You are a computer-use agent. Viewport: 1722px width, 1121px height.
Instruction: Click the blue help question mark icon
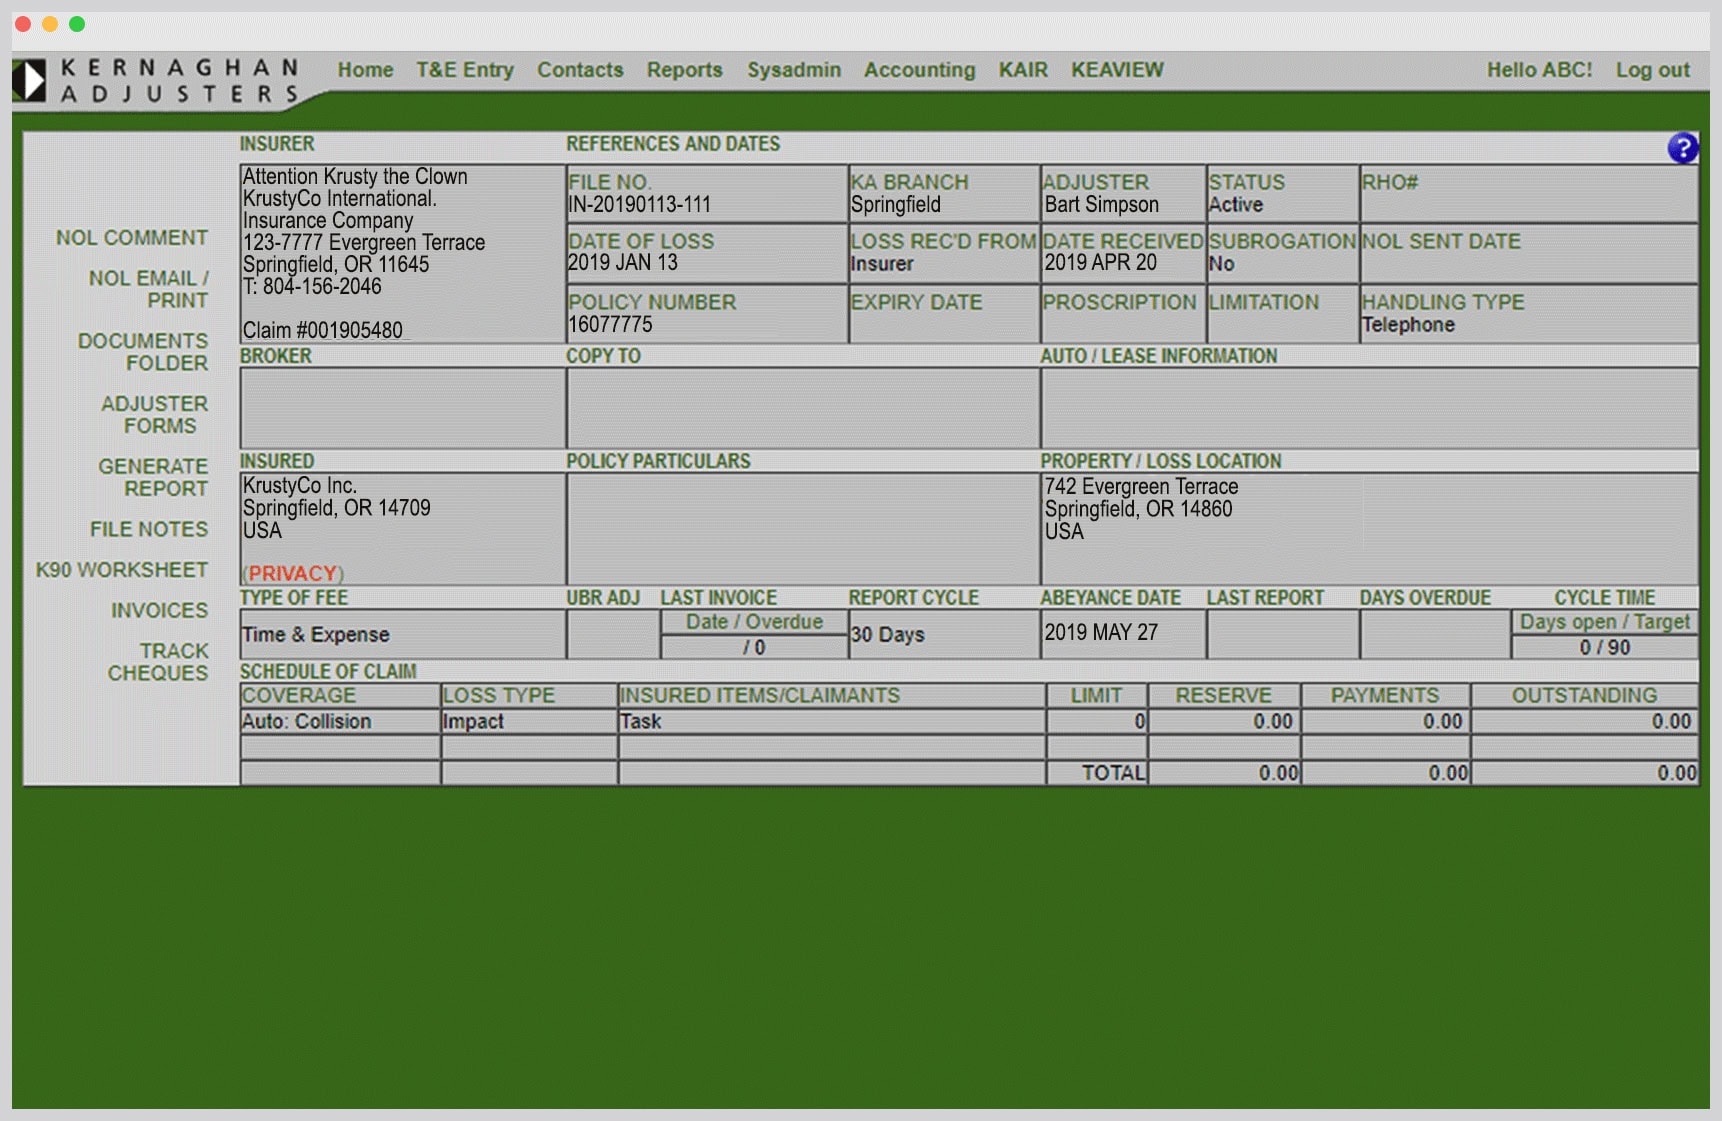(x=1683, y=148)
